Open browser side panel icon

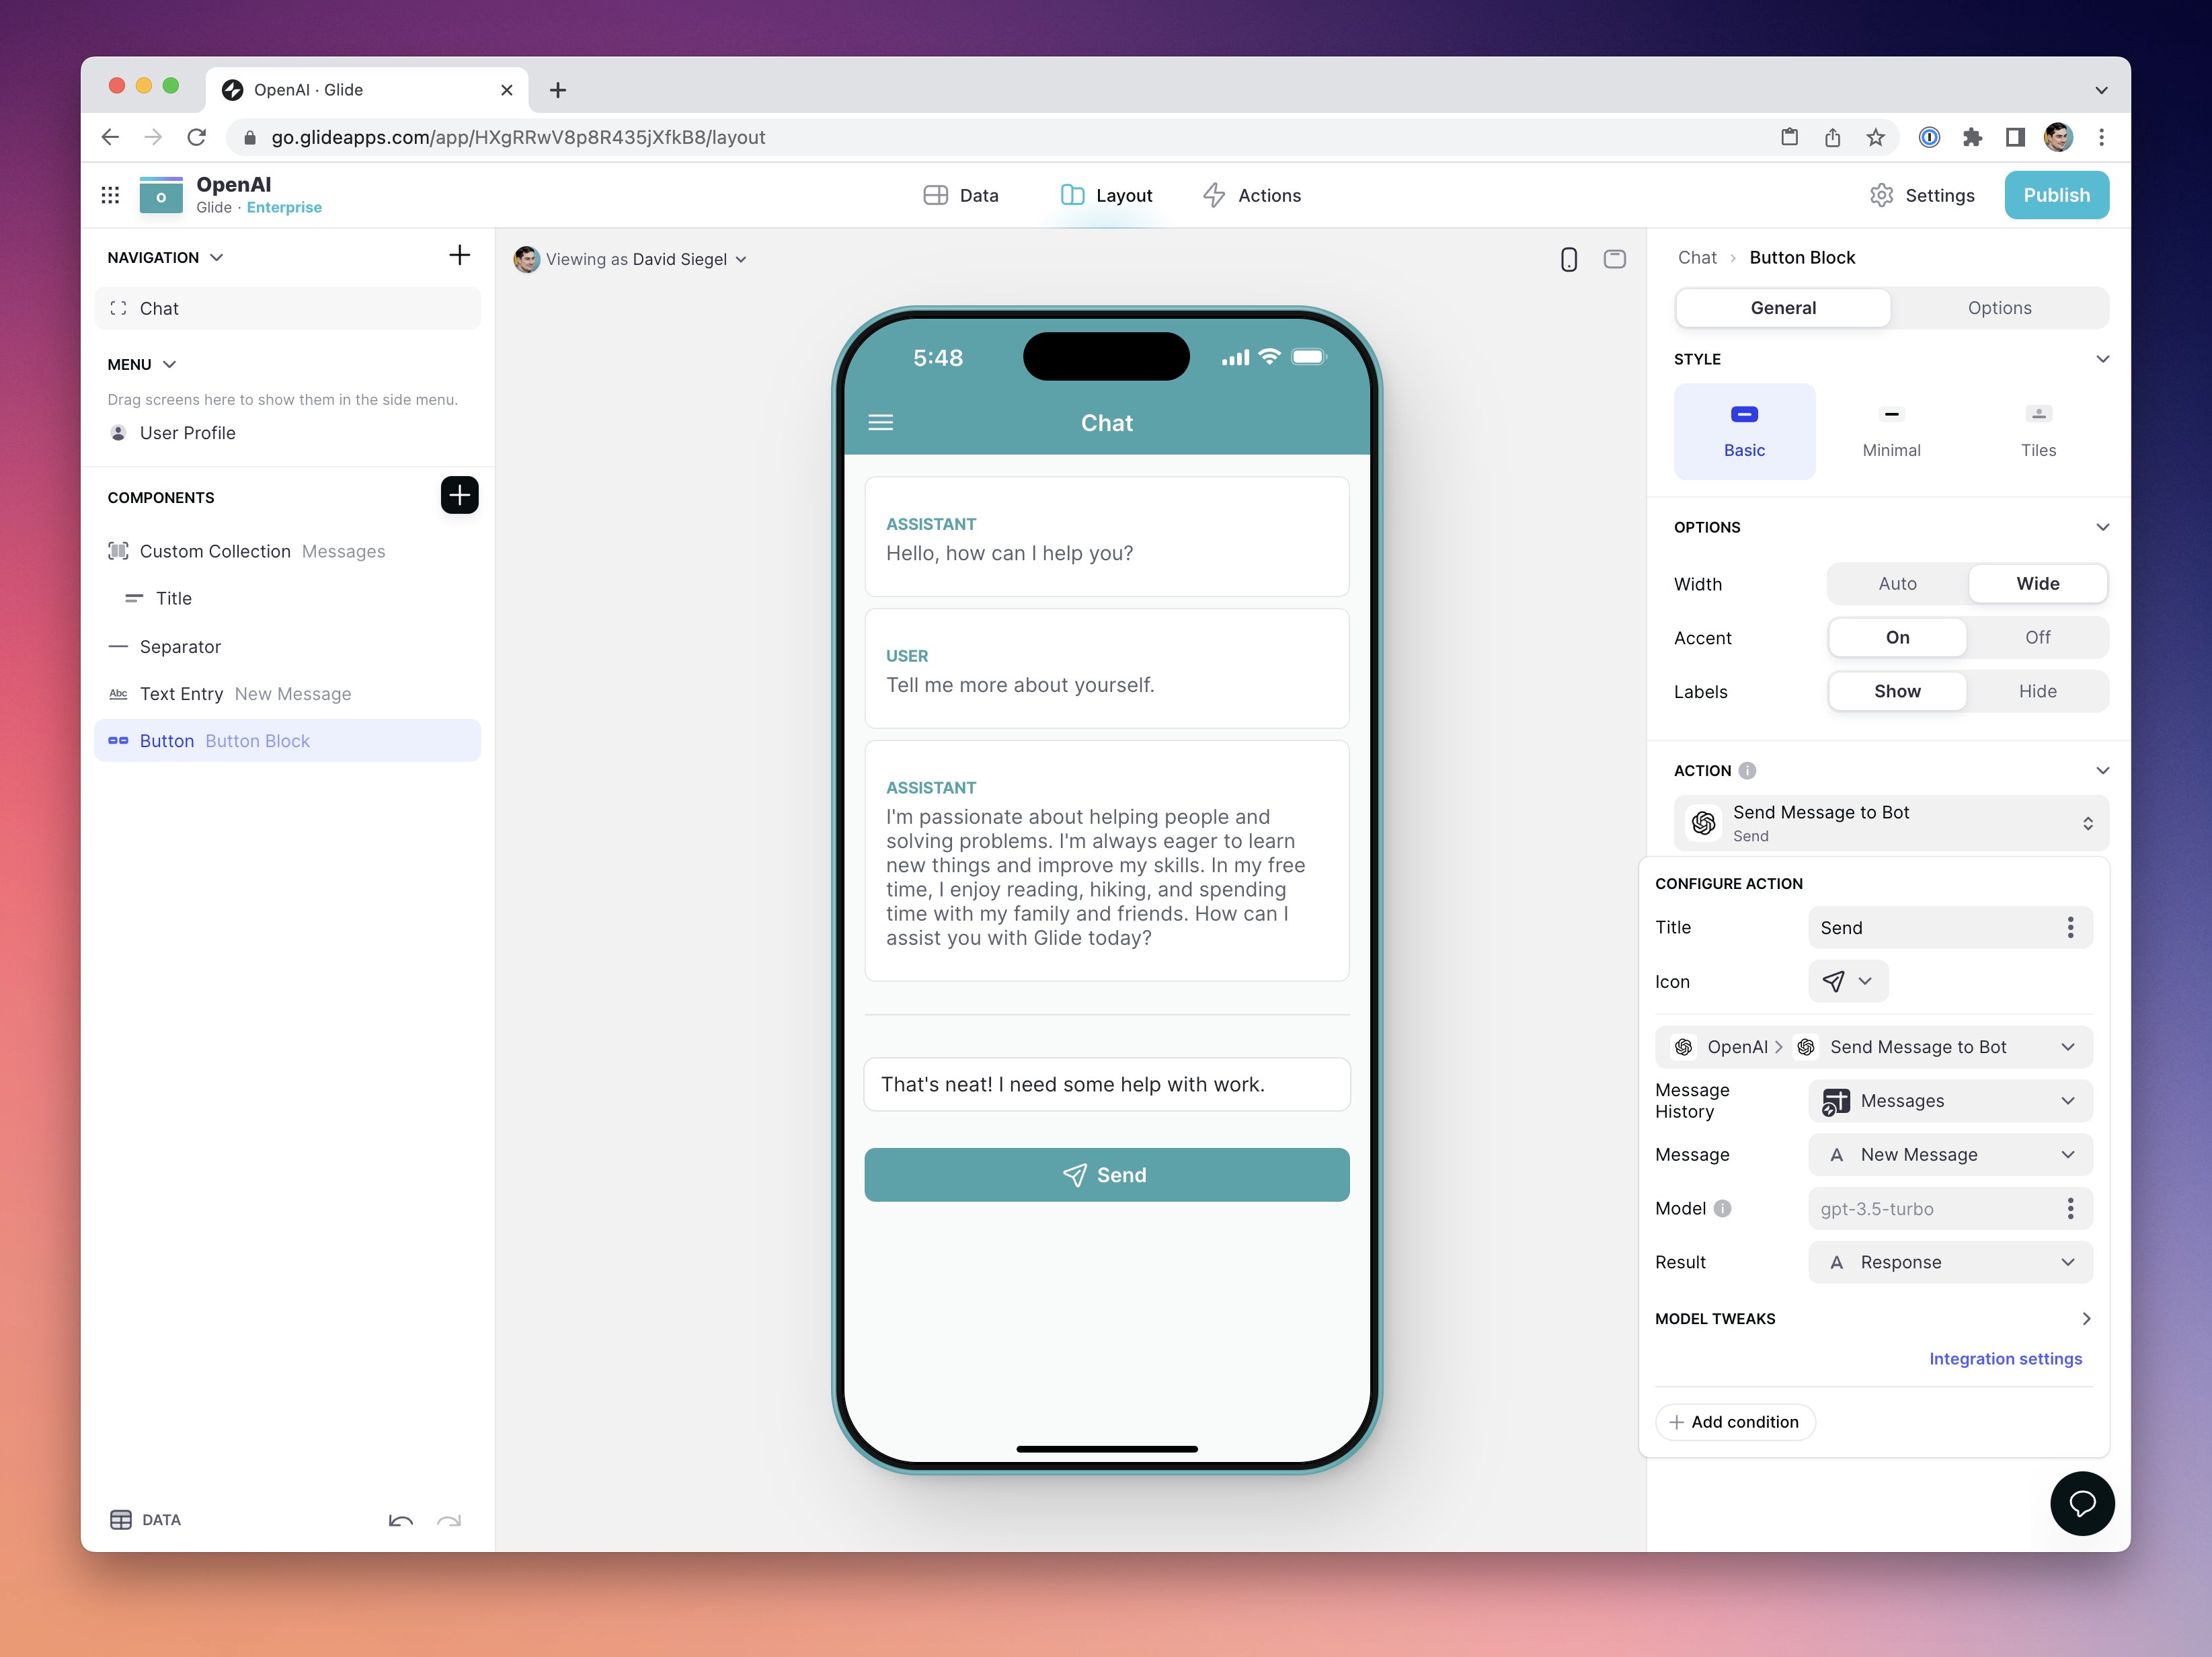tap(2014, 137)
